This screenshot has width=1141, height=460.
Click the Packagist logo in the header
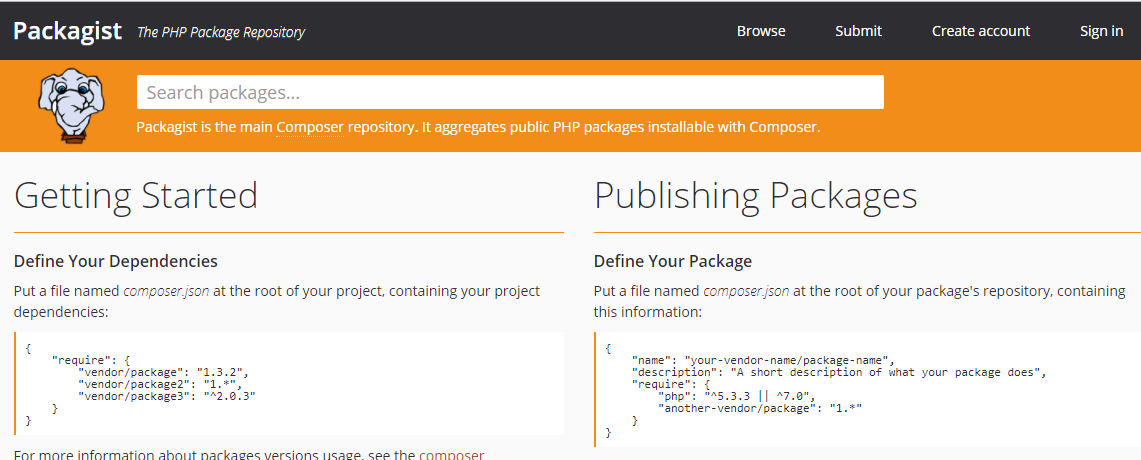68,30
